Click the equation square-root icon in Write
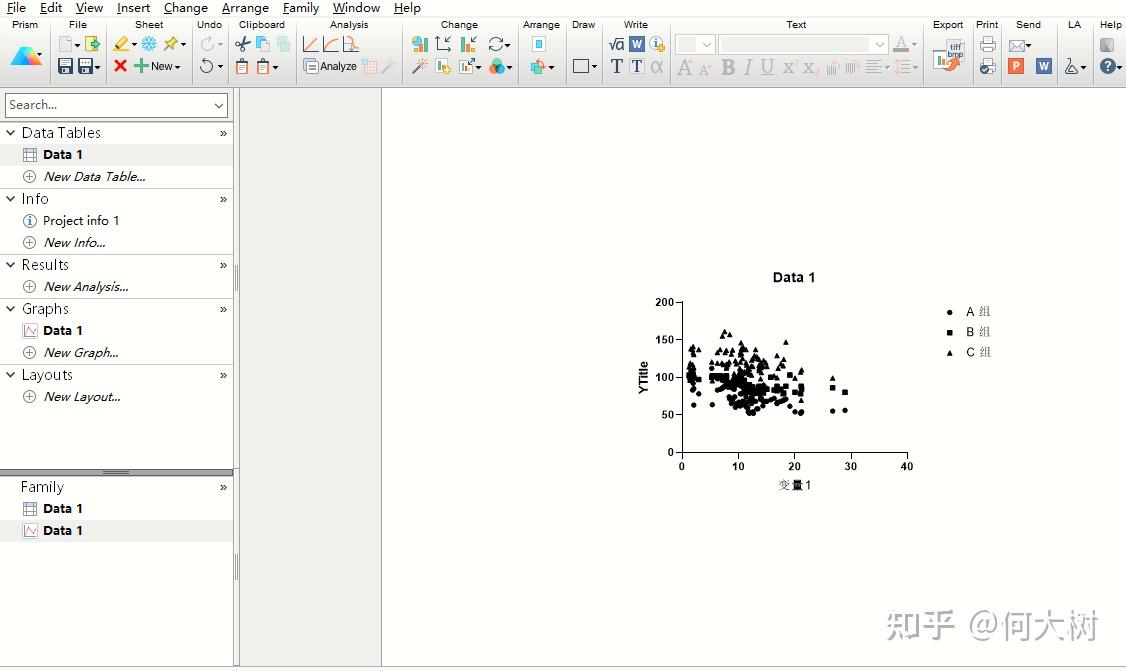This screenshot has height=671, width=1126. tap(616, 45)
